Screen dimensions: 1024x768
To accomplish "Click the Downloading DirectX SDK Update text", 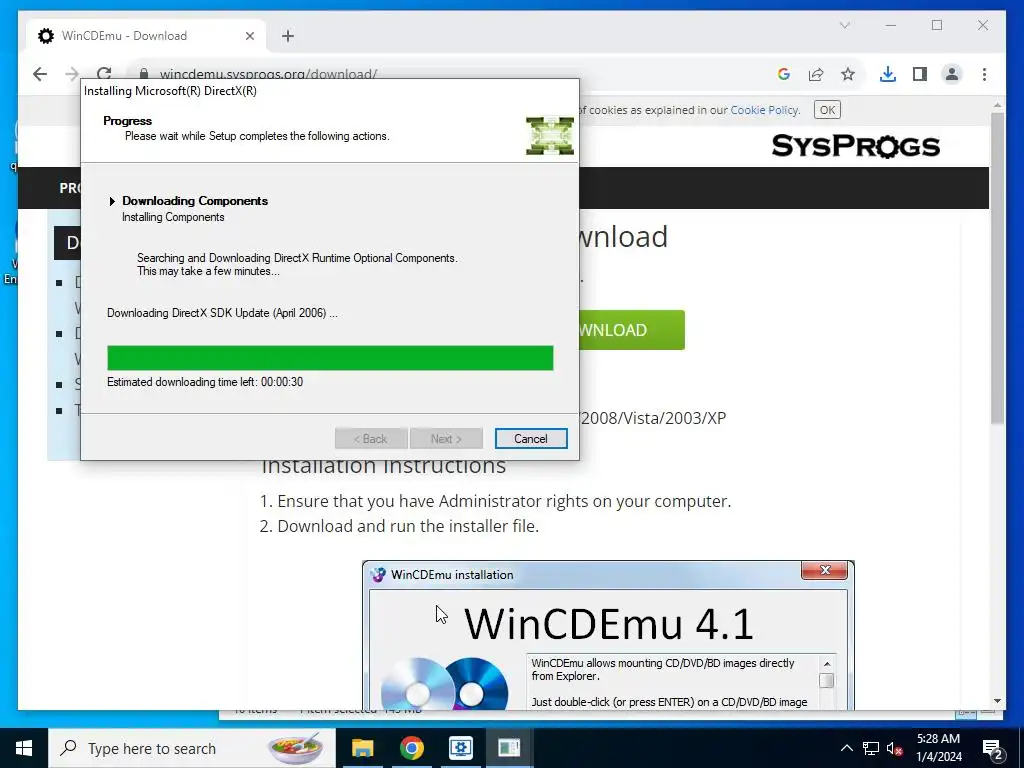I will 222,313.
